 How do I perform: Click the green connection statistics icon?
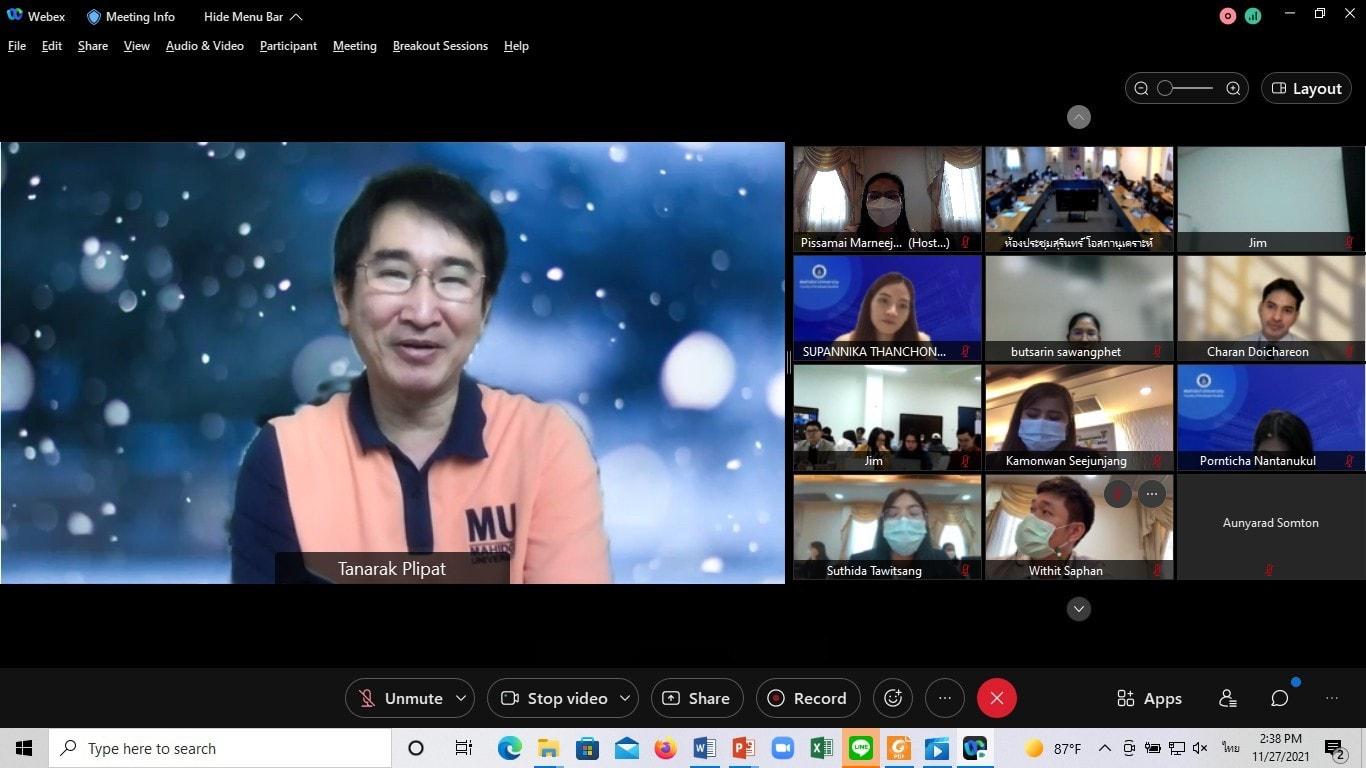click(1253, 16)
